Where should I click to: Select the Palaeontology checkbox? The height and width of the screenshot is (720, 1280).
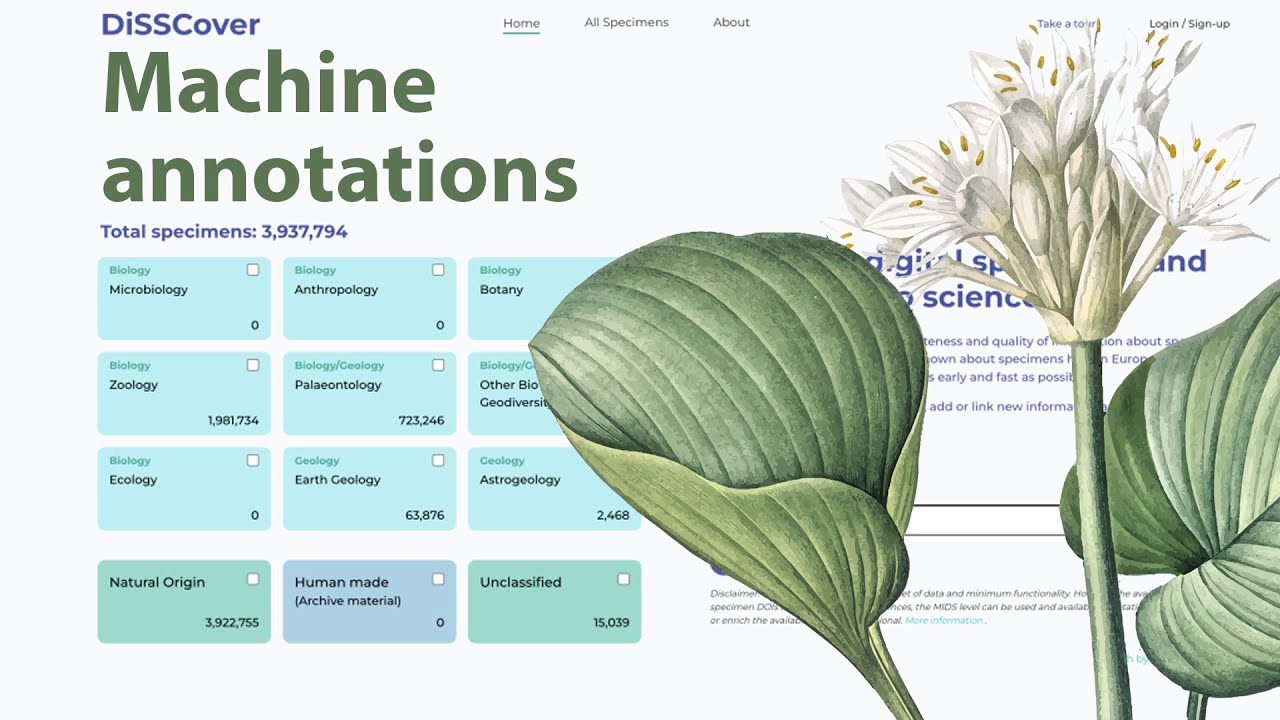tap(438, 365)
